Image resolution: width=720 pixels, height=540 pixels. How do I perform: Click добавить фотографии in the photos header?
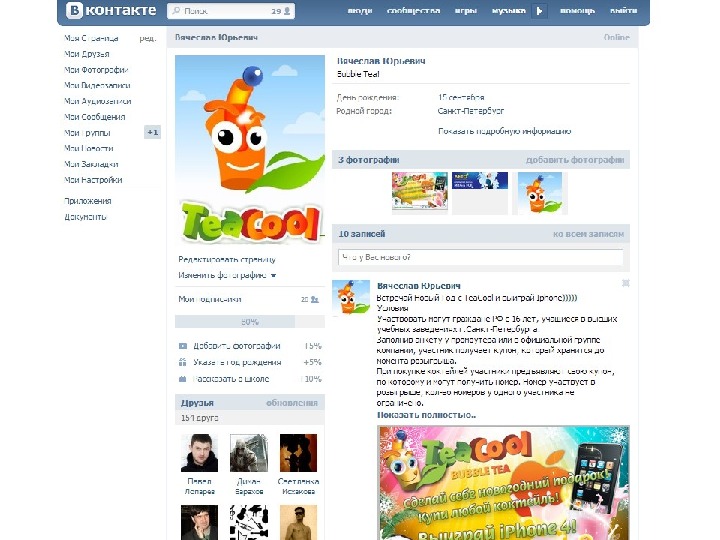point(575,160)
